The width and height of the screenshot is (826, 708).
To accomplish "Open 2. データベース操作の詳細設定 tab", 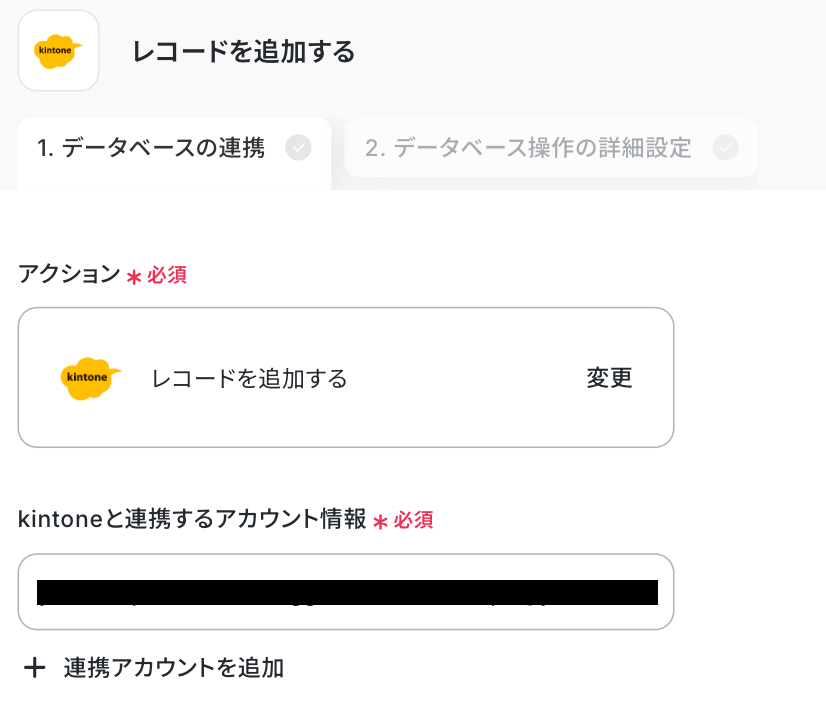I will tap(528, 149).
